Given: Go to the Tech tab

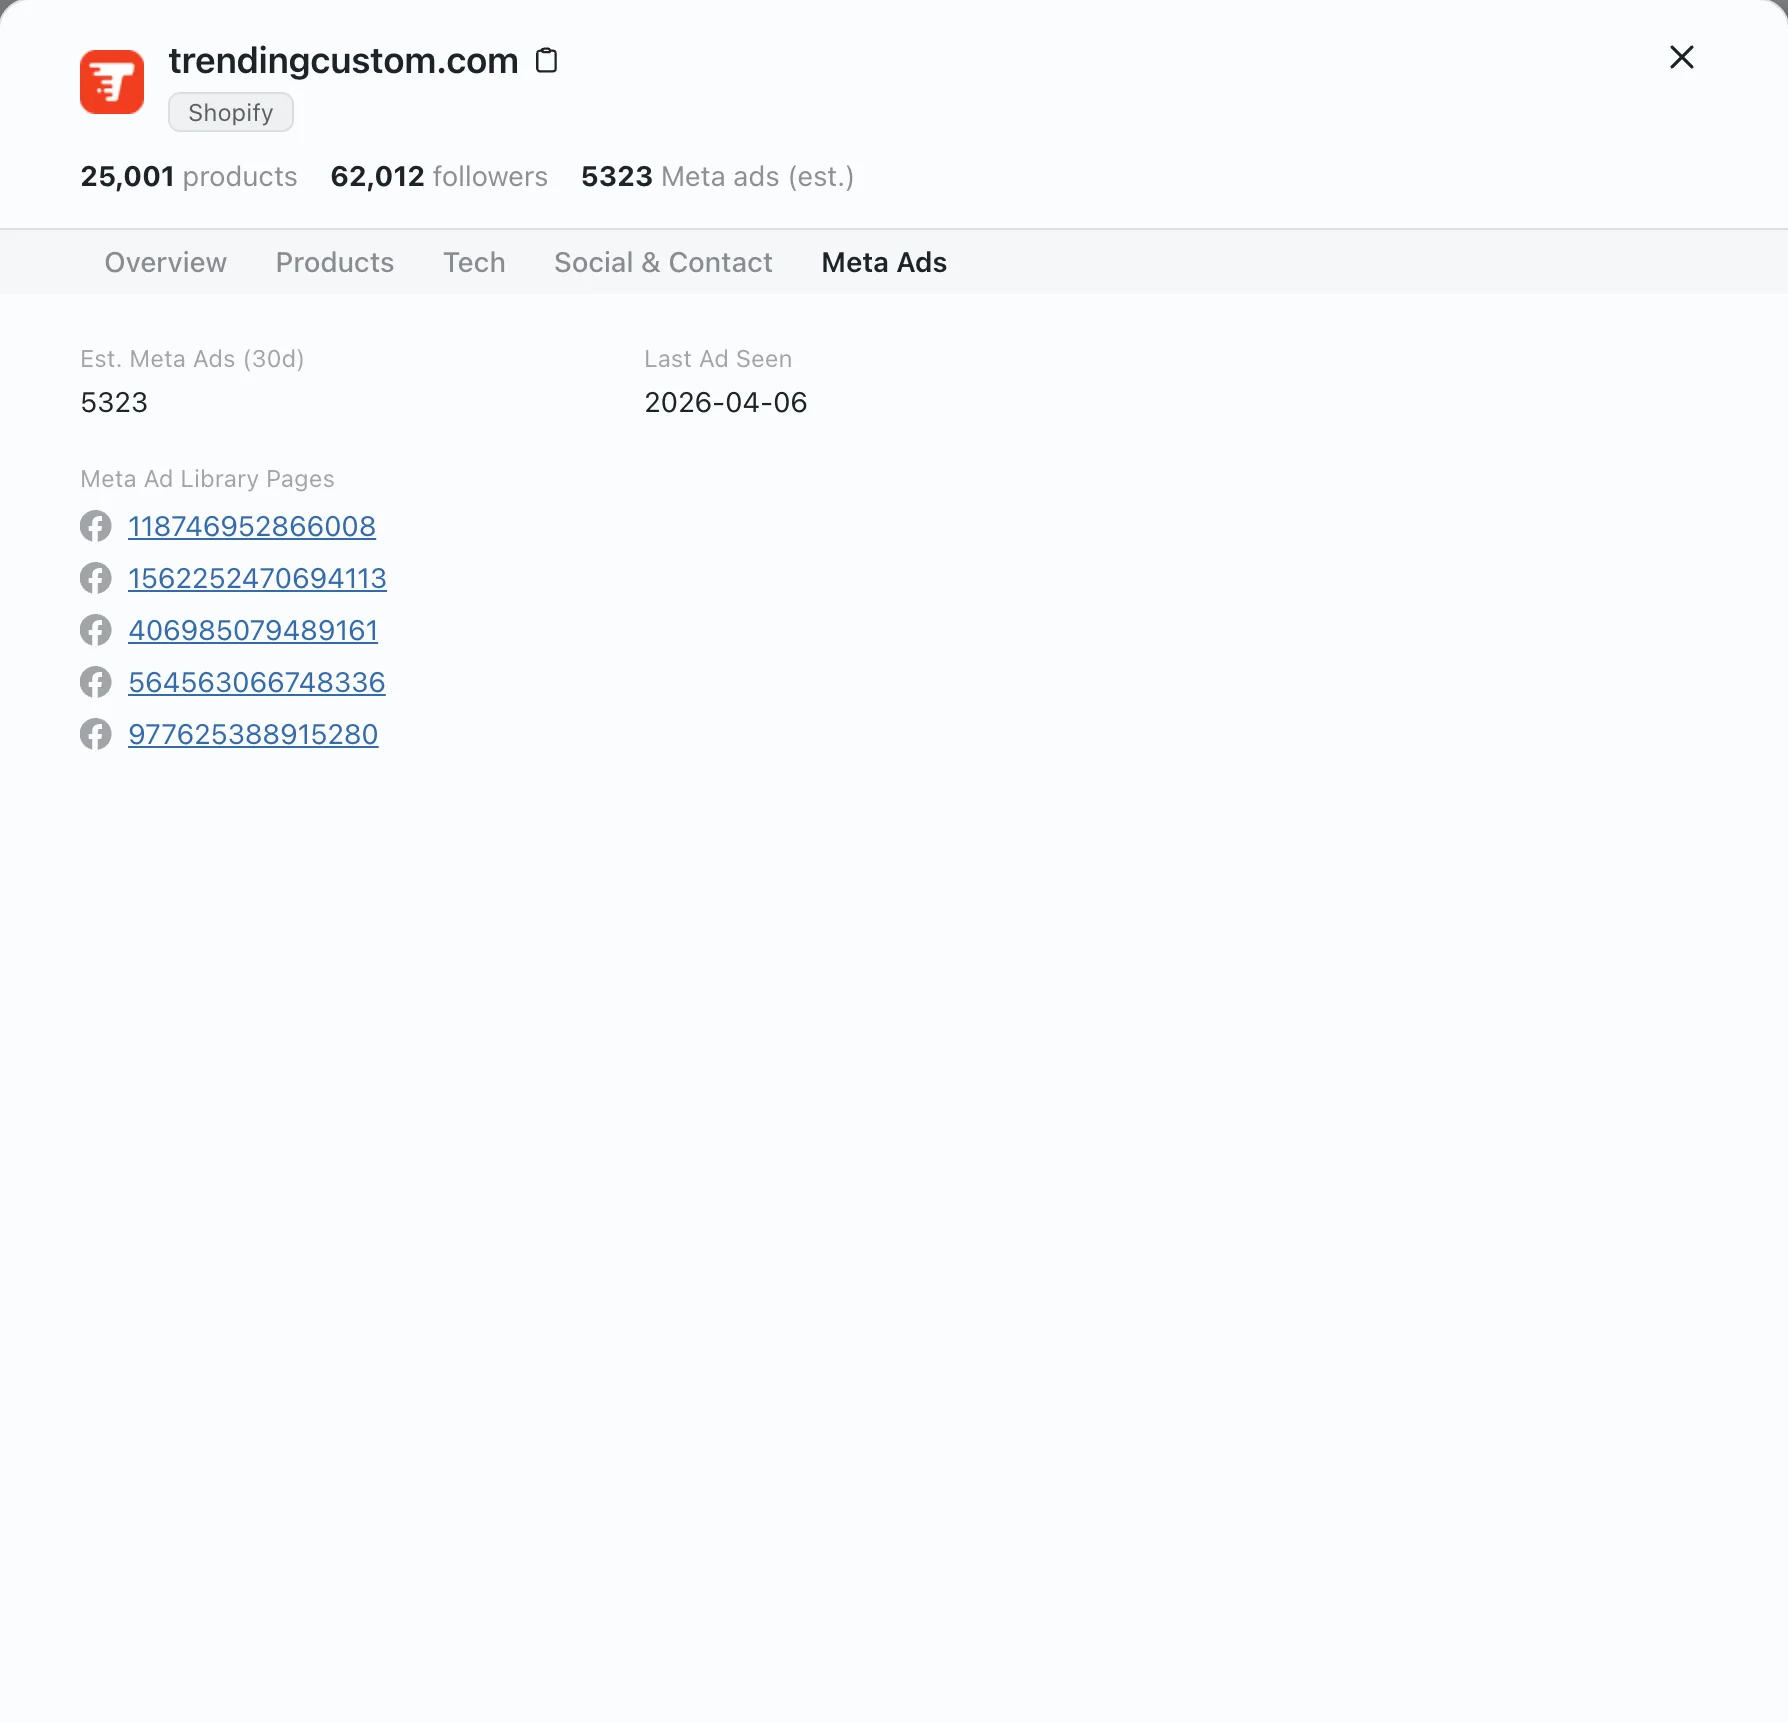Looking at the screenshot, I should coord(474,262).
